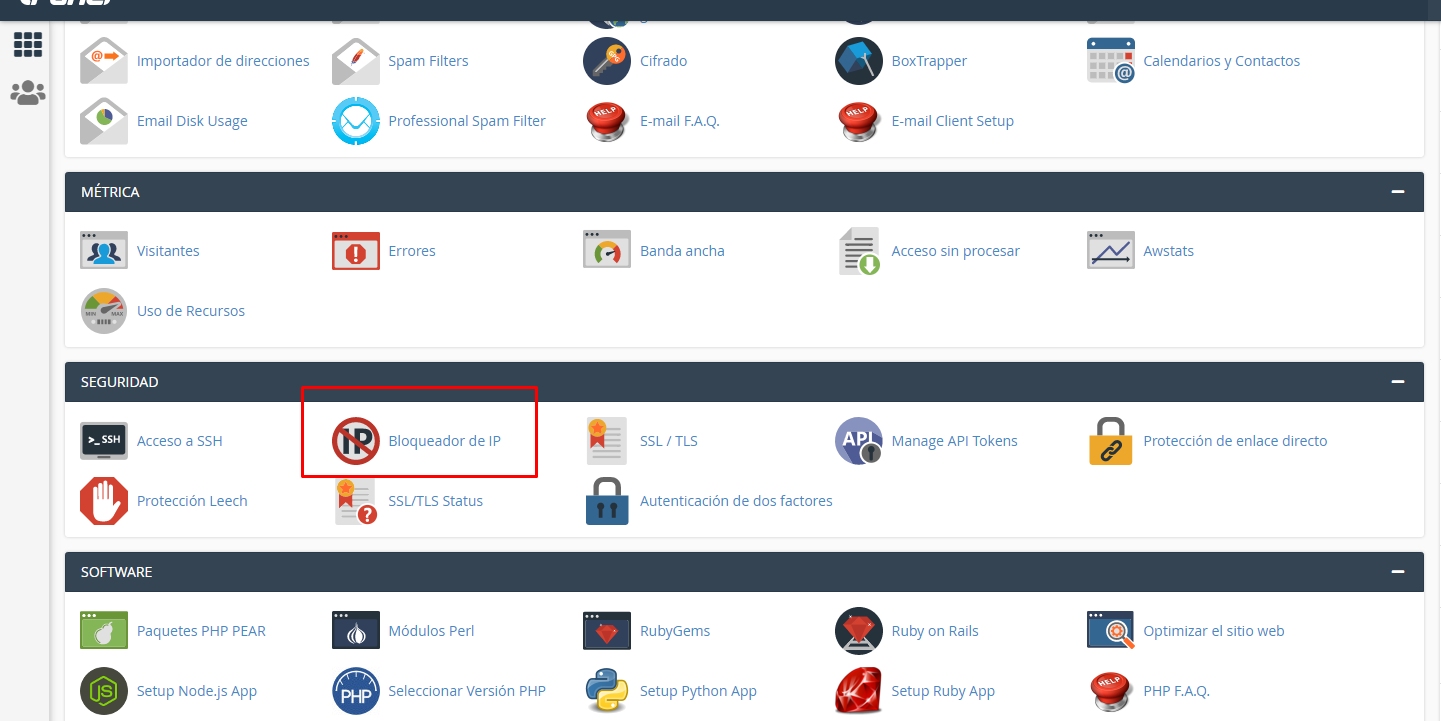The width and height of the screenshot is (1441, 721).
Task: Open the Setup Python App icon
Action: (x=607, y=691)
